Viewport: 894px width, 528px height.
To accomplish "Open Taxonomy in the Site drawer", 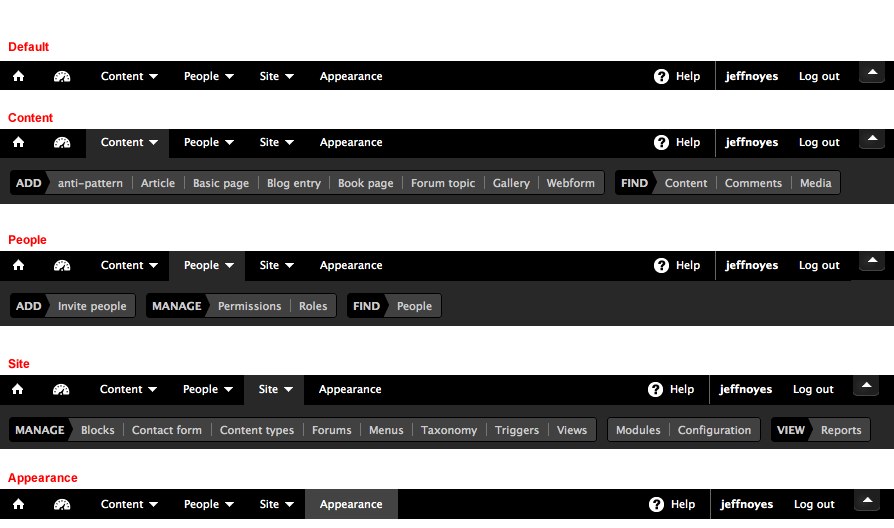I will pos(449,430).
